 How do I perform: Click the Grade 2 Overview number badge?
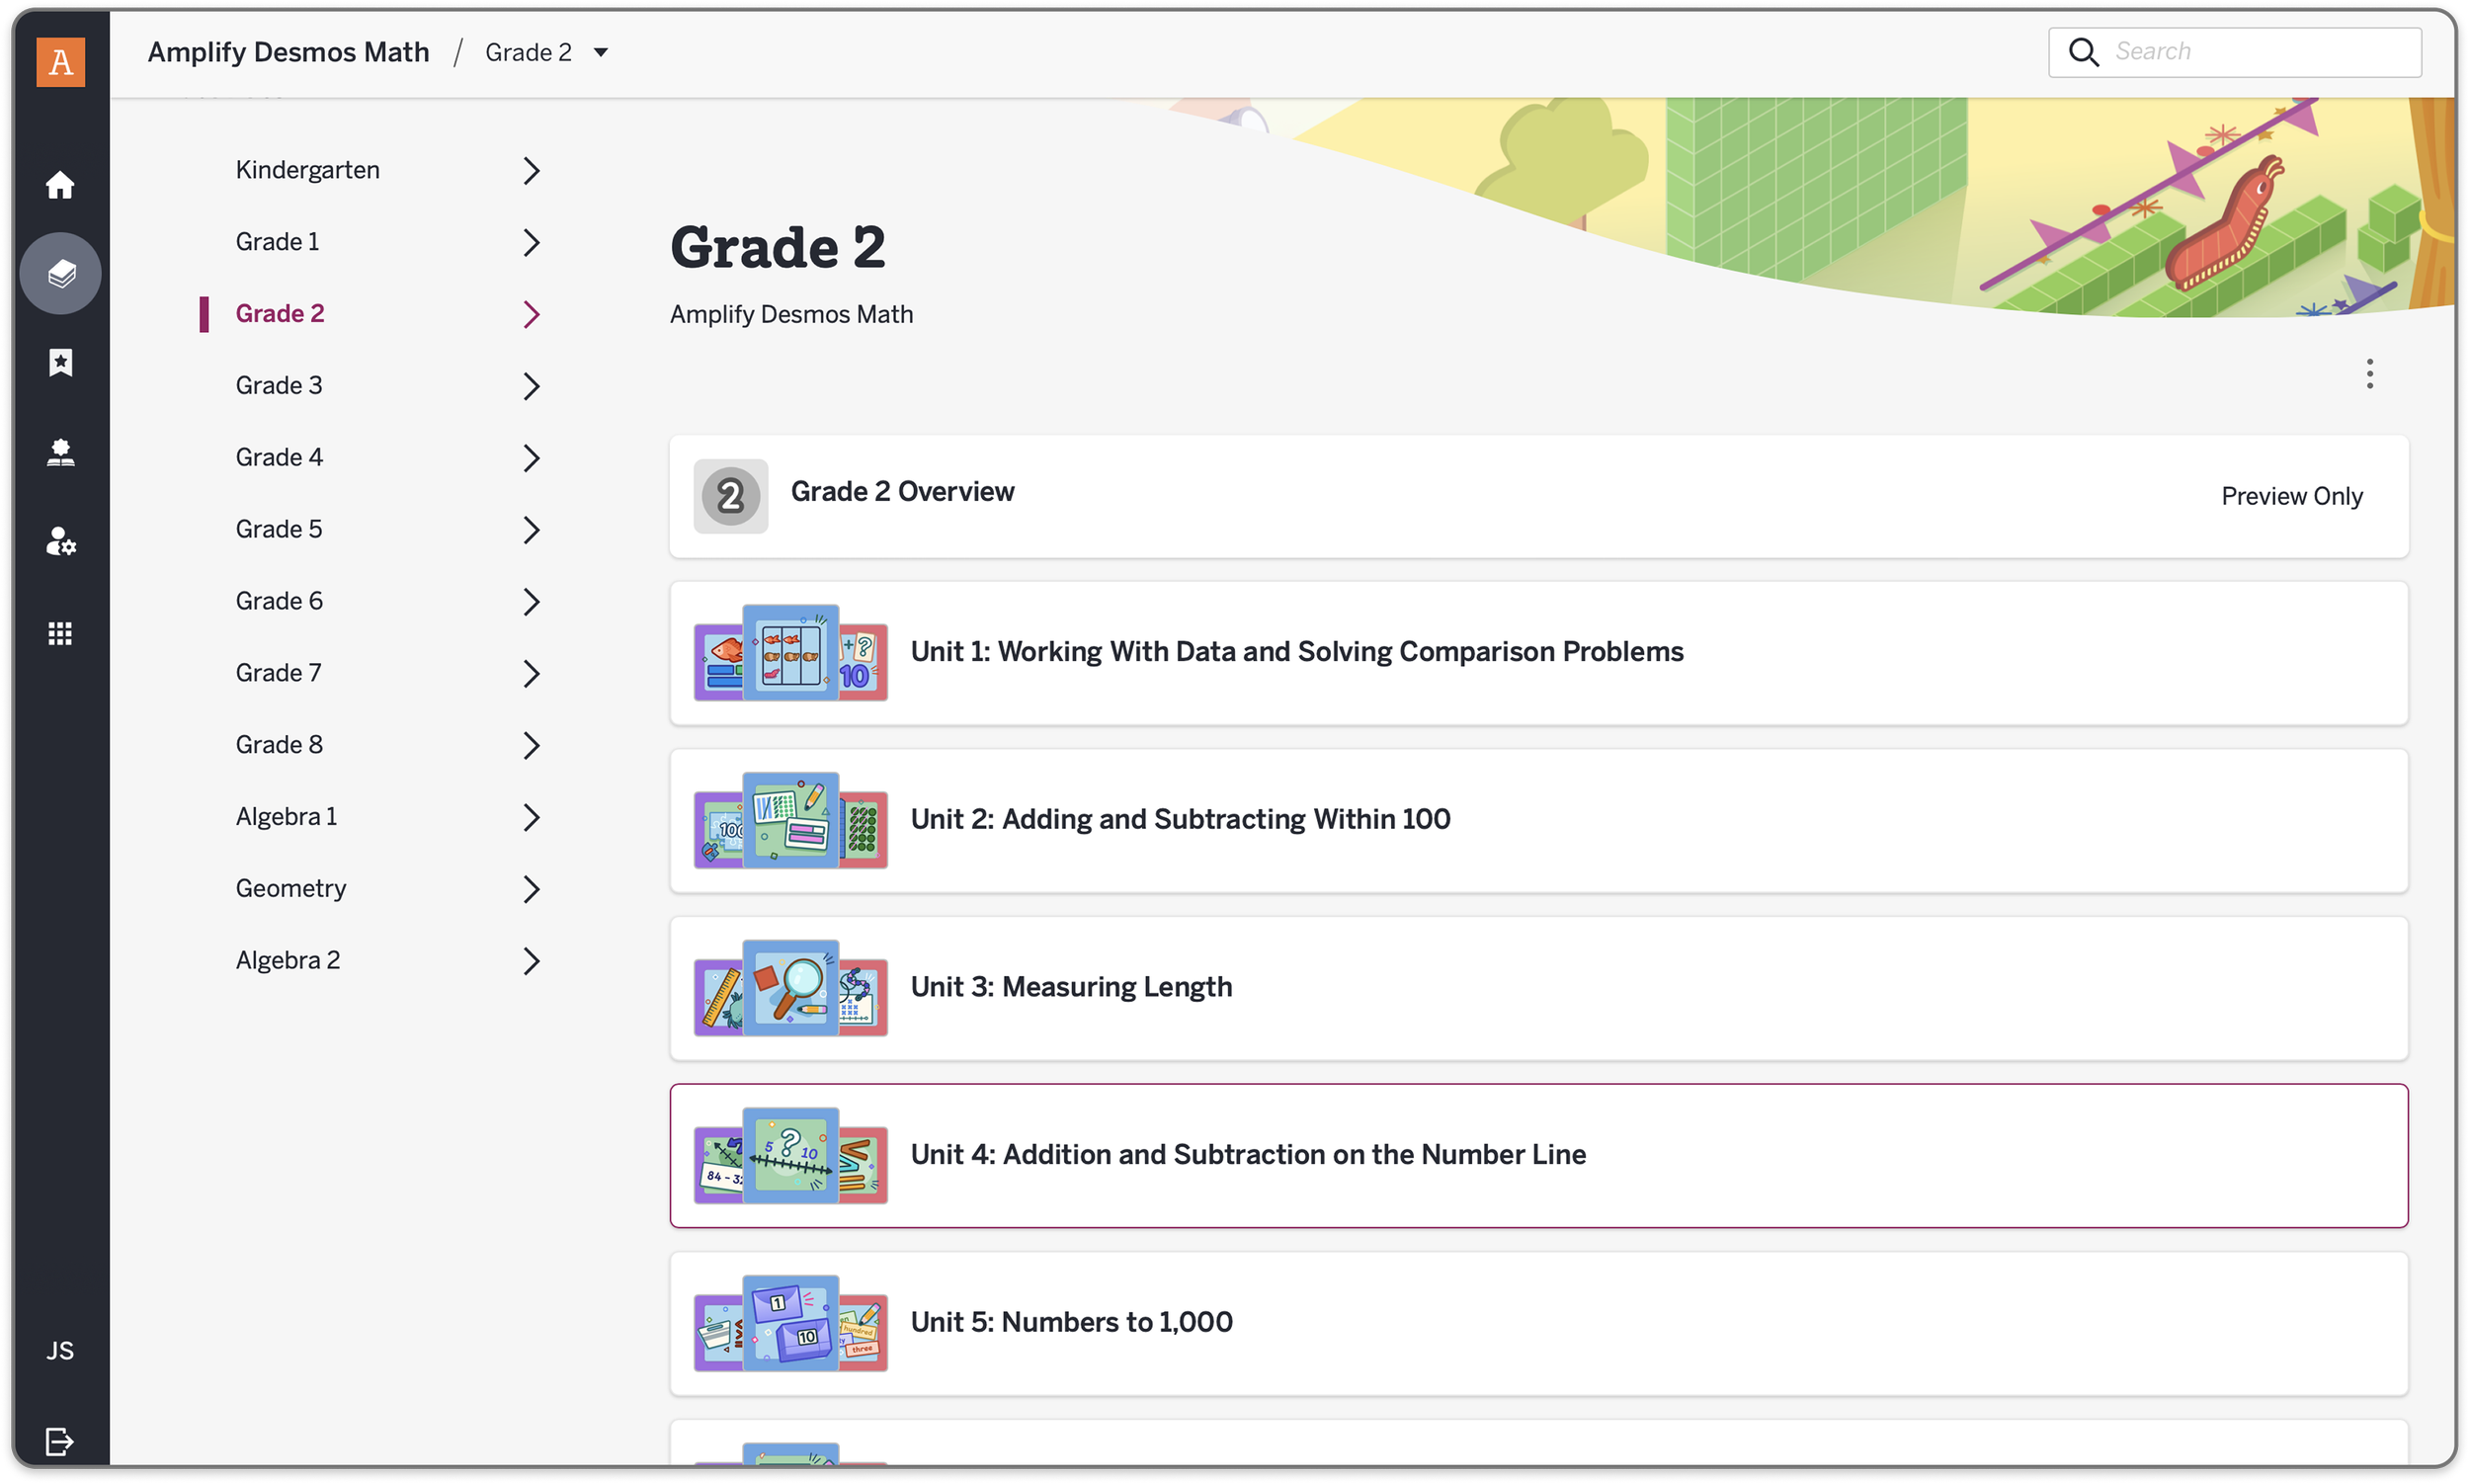pyautogui.click(x=731, y=496)
